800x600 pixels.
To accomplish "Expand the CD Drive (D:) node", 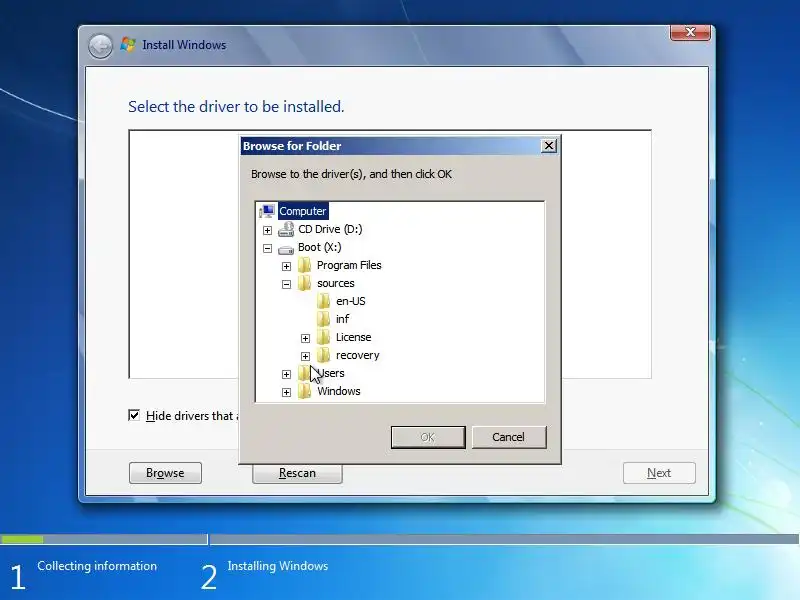I will (x=267, y=231).
